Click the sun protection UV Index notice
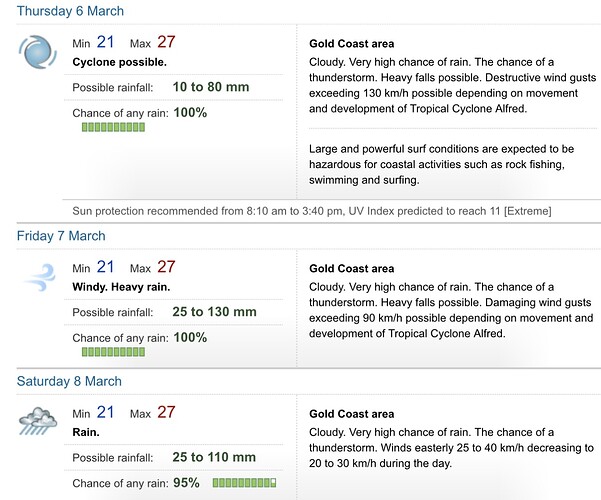601x500 pixels. point(312,211)
